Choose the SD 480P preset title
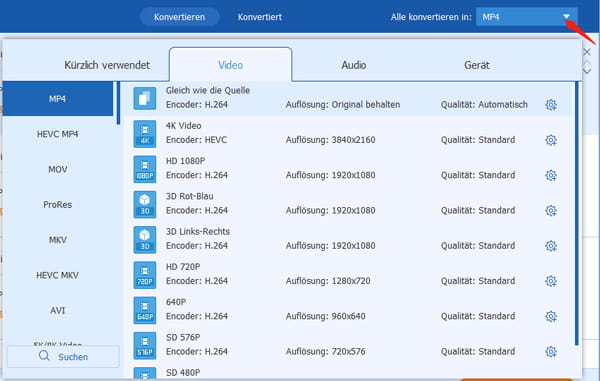 click(183, 372)
